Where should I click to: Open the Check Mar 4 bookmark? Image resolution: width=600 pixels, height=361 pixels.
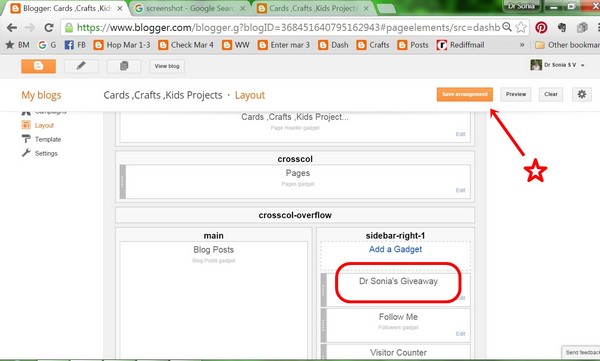pos(186,45)
